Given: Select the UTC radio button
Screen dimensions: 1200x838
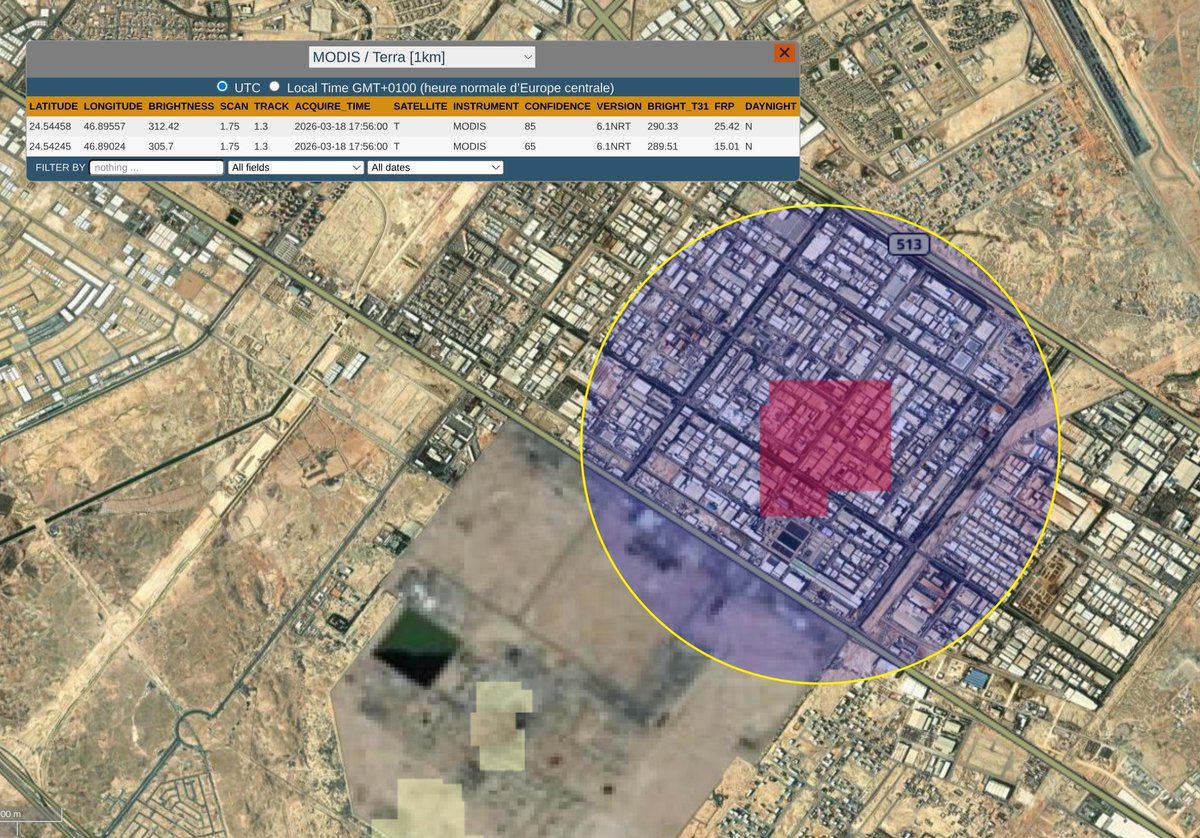Looking at the screenshot, I should (x=223, y=87).
